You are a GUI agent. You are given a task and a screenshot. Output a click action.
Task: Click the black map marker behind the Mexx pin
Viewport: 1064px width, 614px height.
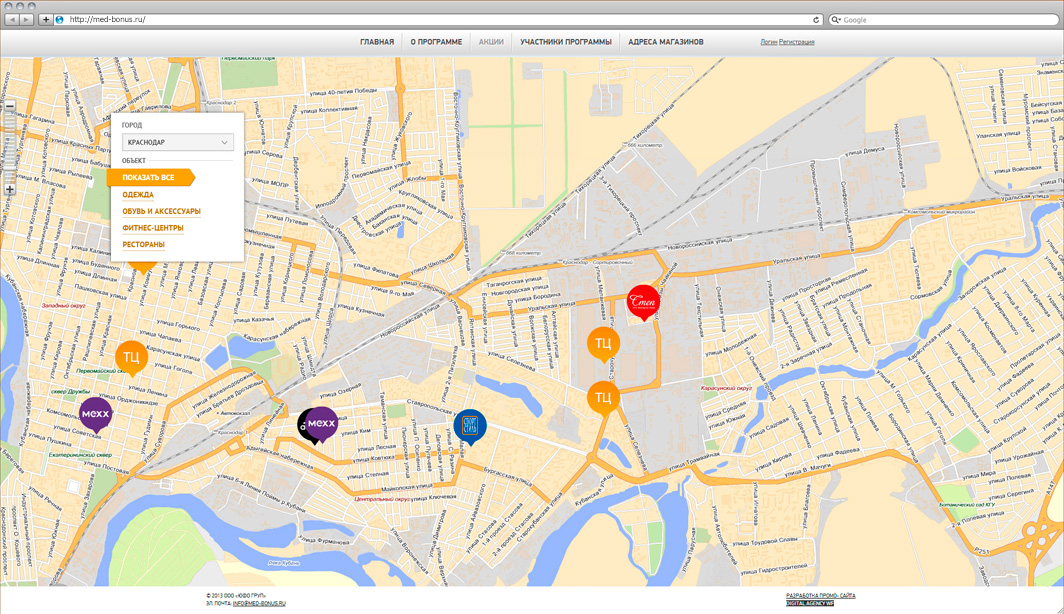coord(302,427)
